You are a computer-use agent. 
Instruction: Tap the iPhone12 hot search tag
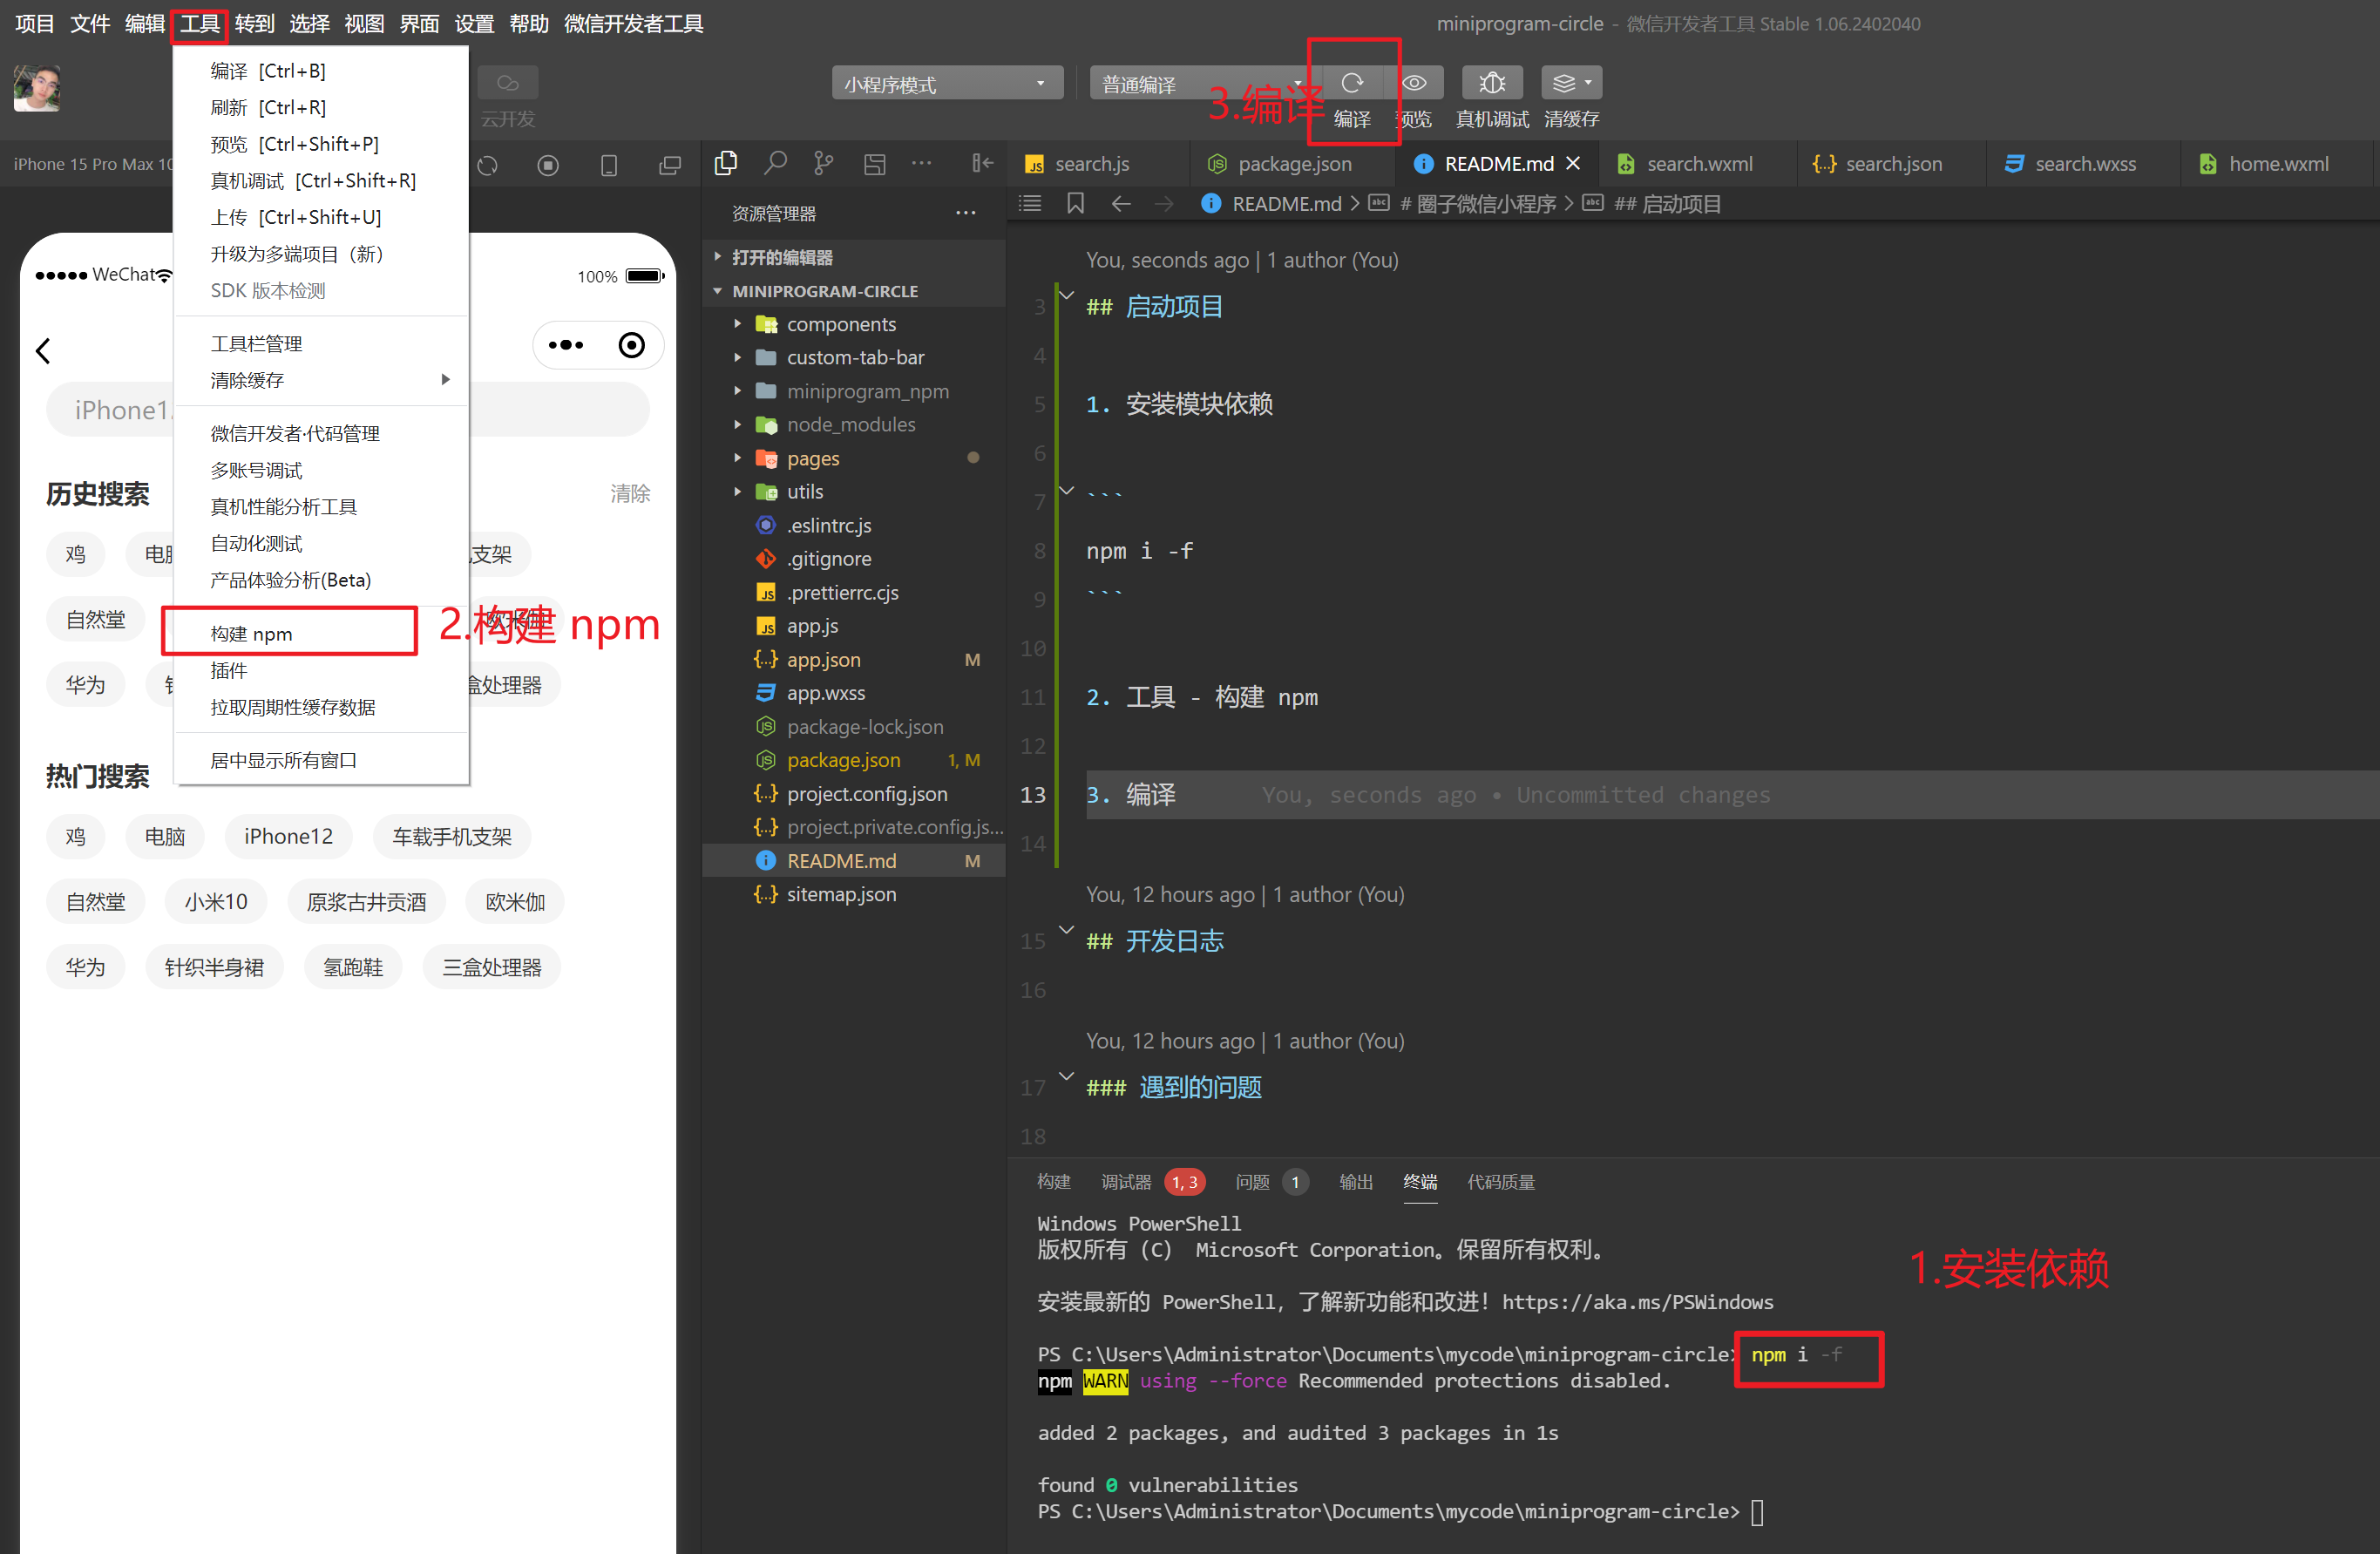pyautogui.click(x=288, y=836)
